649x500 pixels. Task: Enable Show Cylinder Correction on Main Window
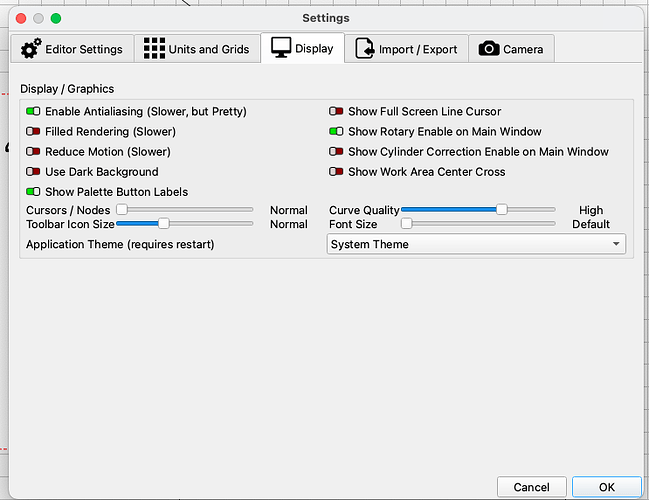[337, 152]
